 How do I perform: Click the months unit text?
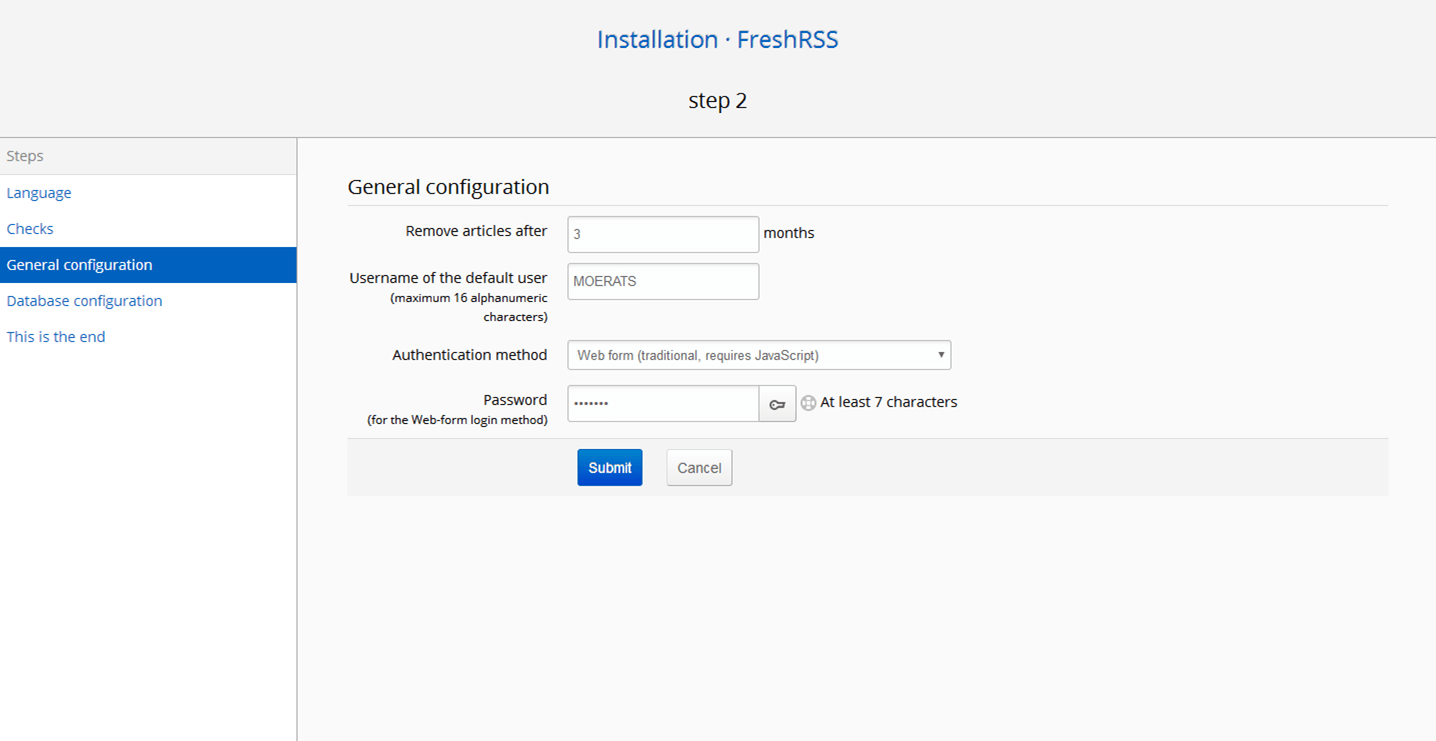[789, 233]
